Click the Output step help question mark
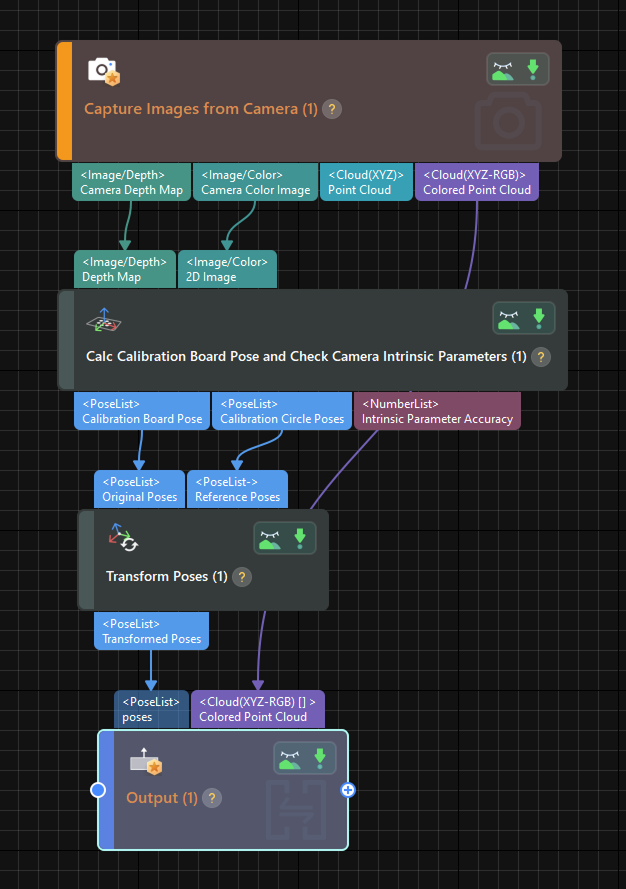 (212, 798)
